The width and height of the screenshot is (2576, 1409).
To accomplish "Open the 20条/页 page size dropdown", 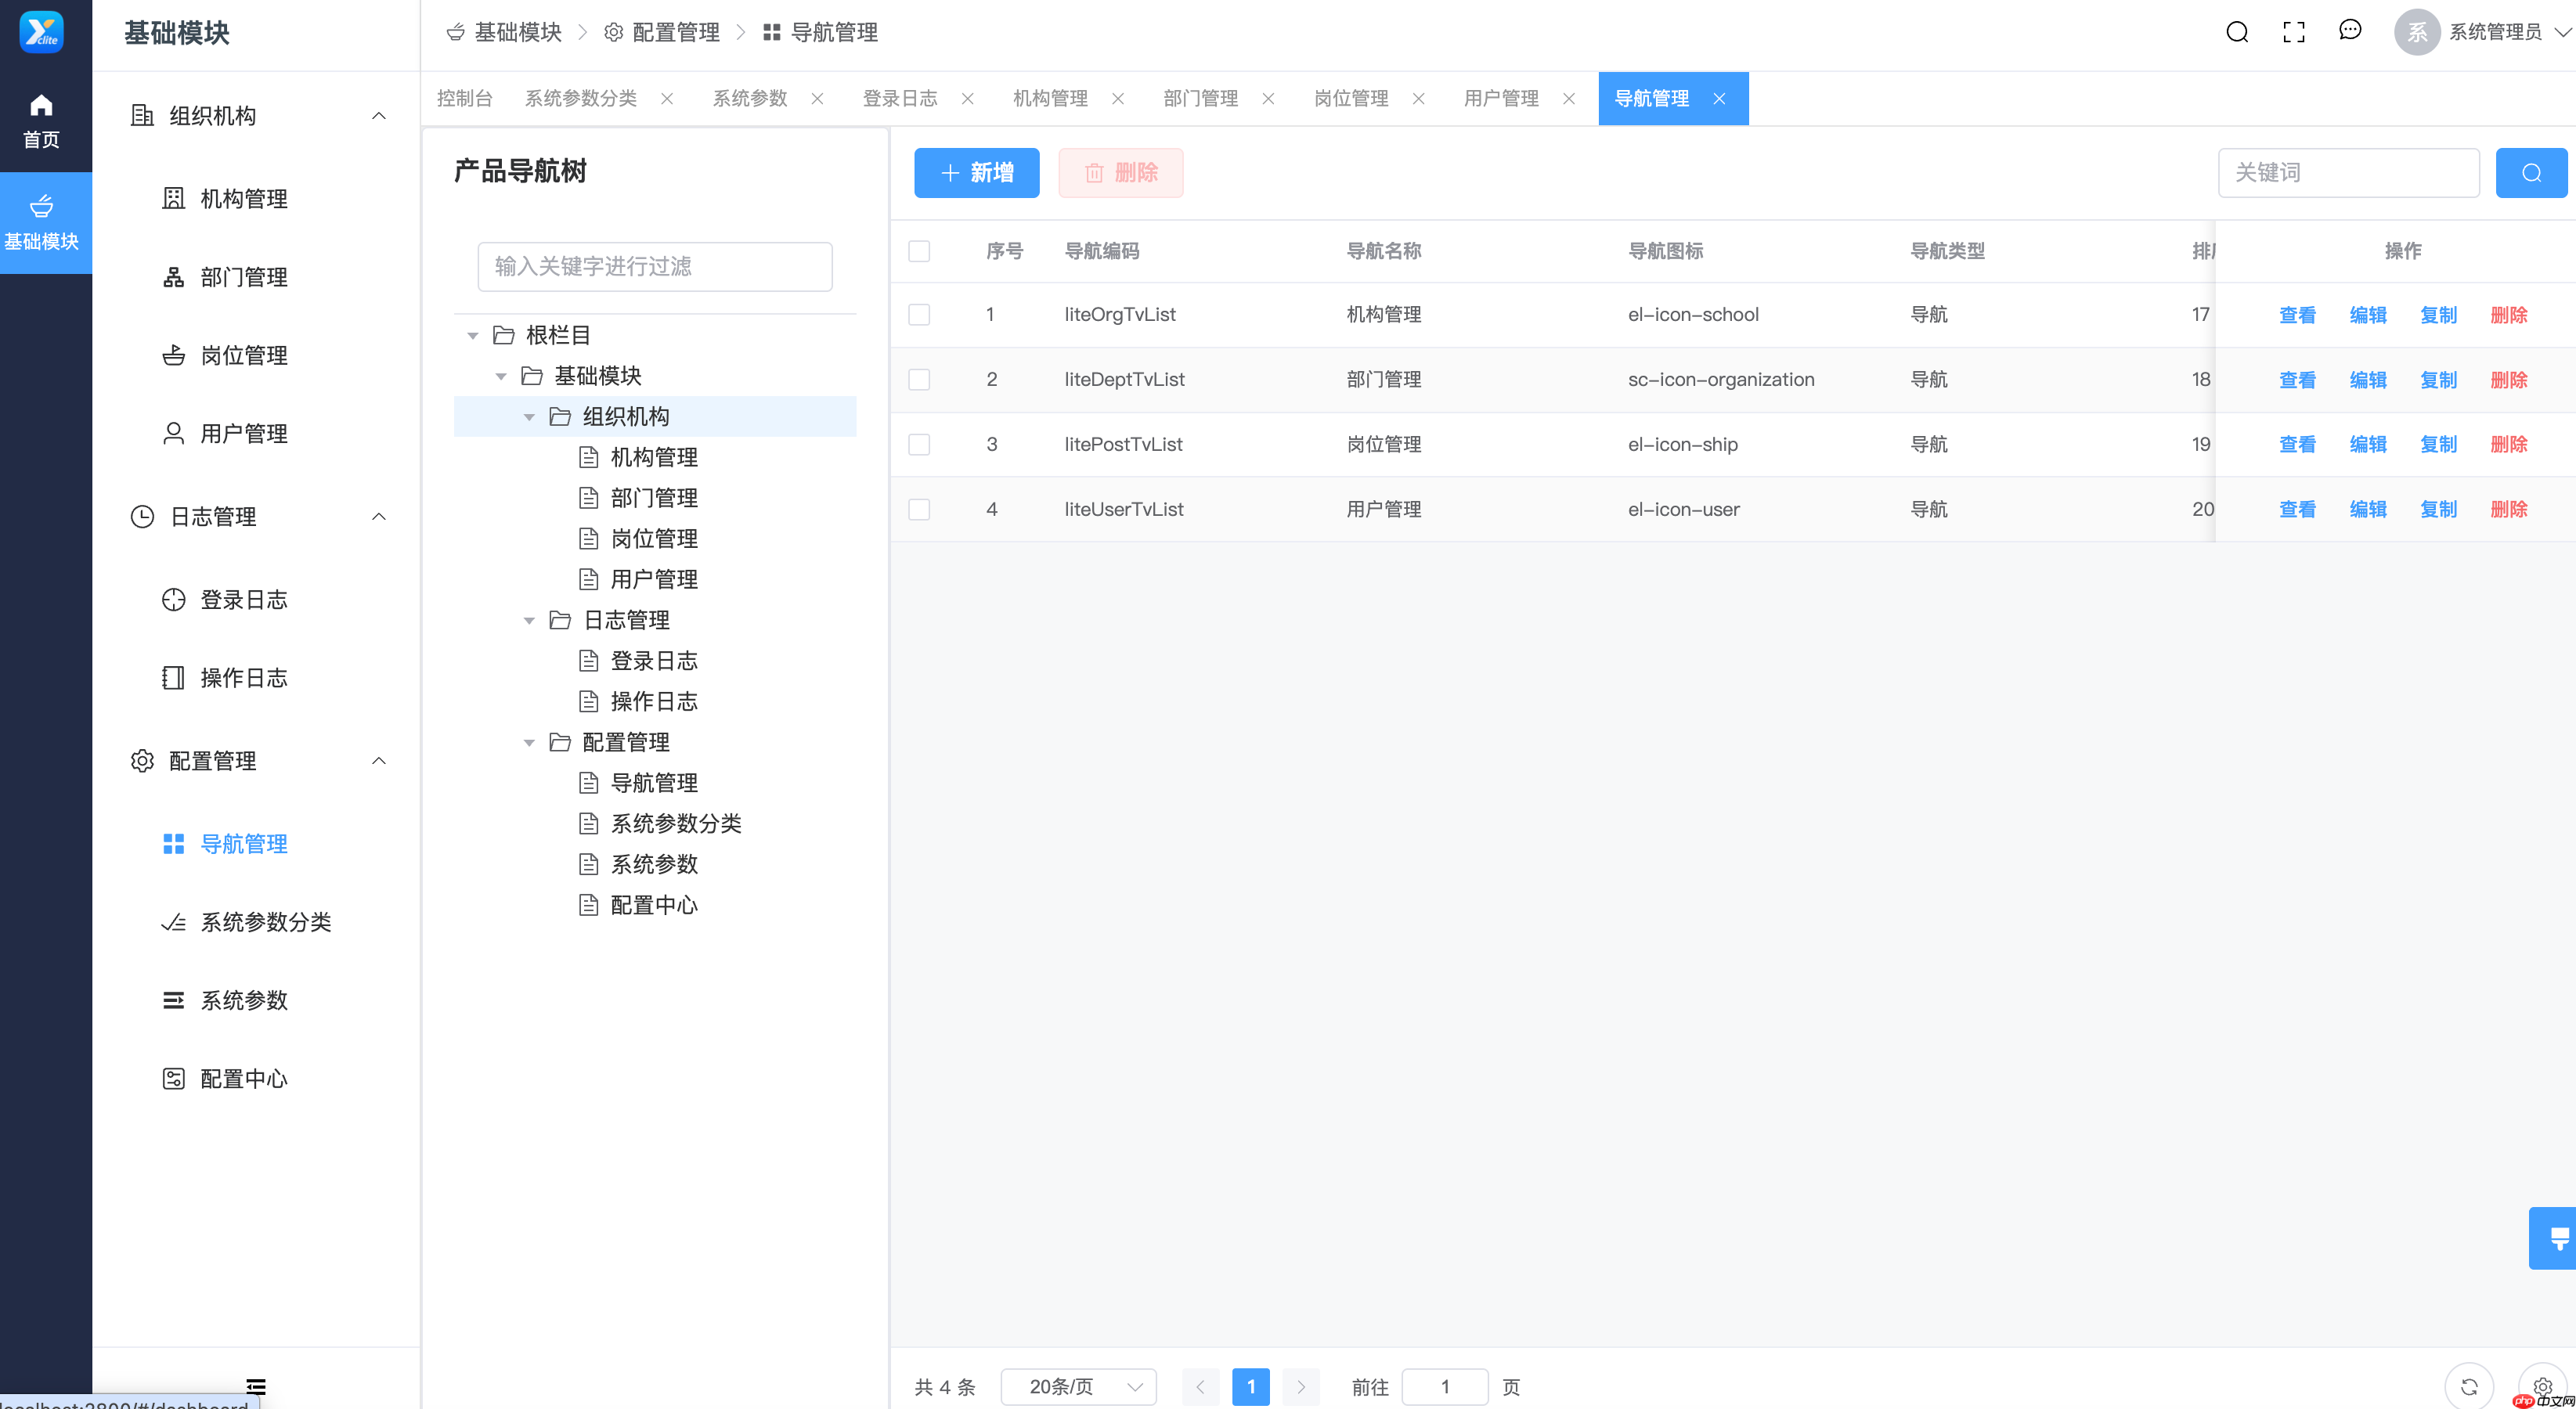I will pyautogui.click(x=1078, y=1386).
